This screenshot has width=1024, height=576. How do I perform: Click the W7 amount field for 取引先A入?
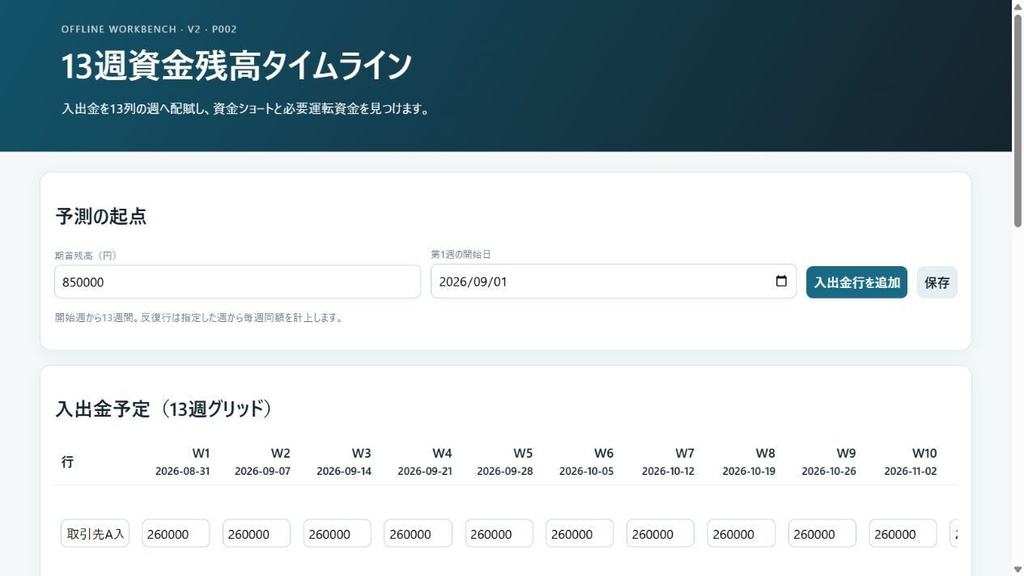(x=660, y=534)
